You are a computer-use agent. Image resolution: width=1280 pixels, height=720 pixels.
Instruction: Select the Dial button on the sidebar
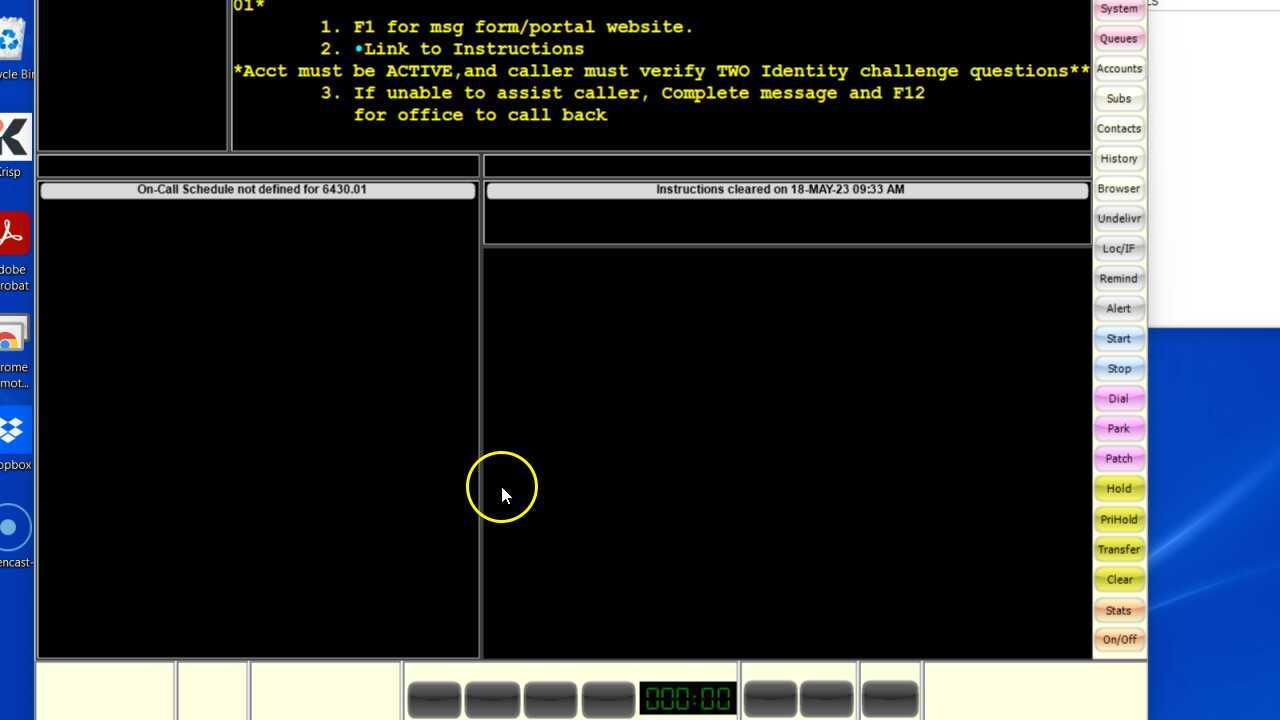(1118, 398)
